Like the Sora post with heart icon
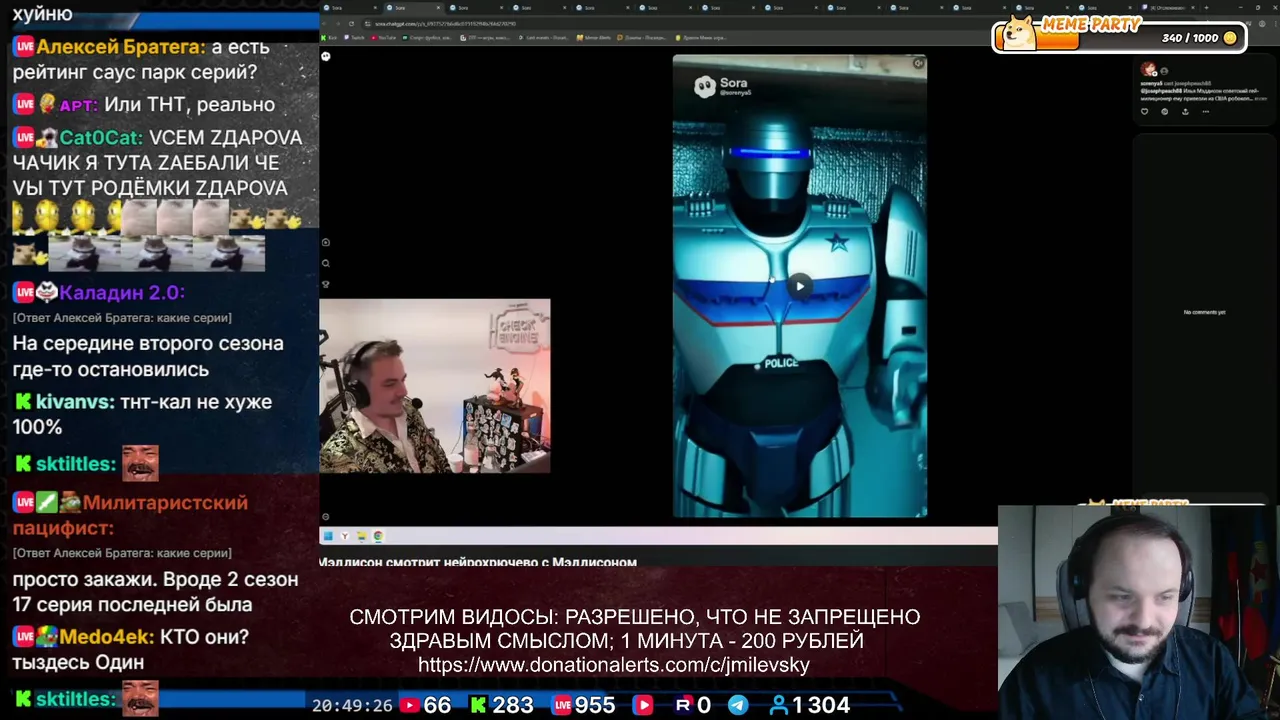Screen dimensions: 1280x720 point(1144,111)
